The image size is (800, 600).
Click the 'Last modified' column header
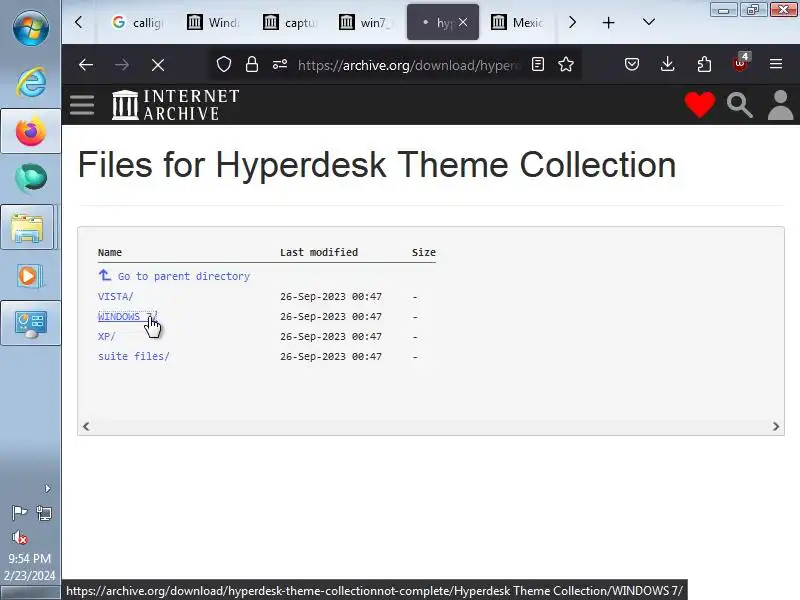coord(319,252)
